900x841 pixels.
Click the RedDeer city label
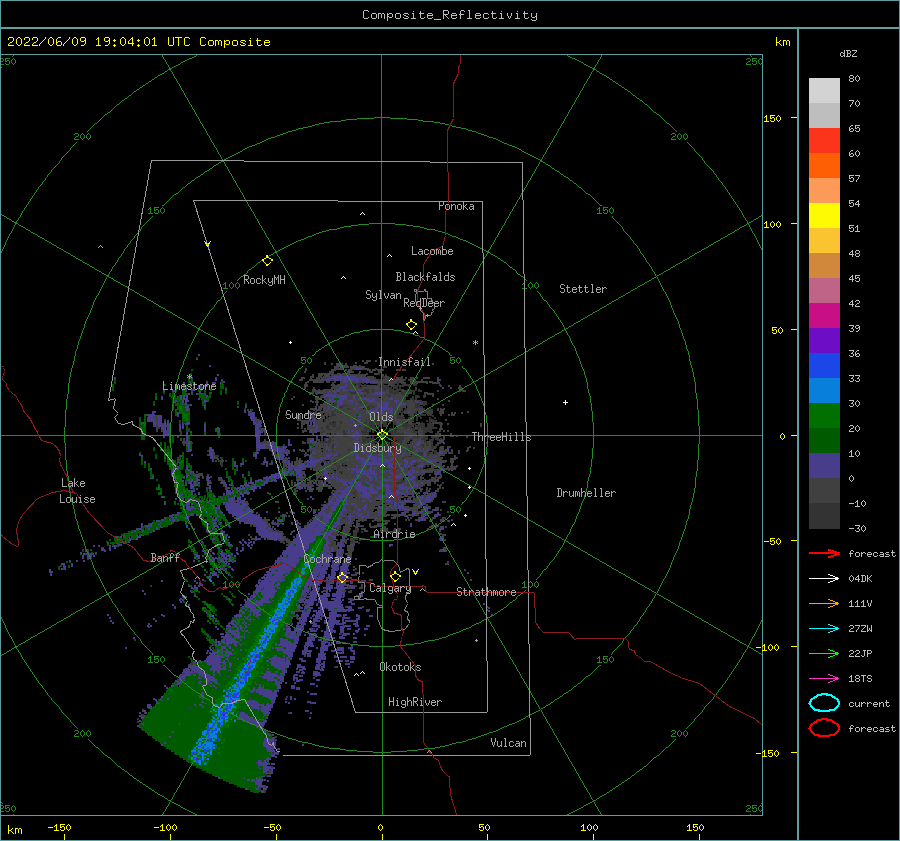[x=424, y=303]
